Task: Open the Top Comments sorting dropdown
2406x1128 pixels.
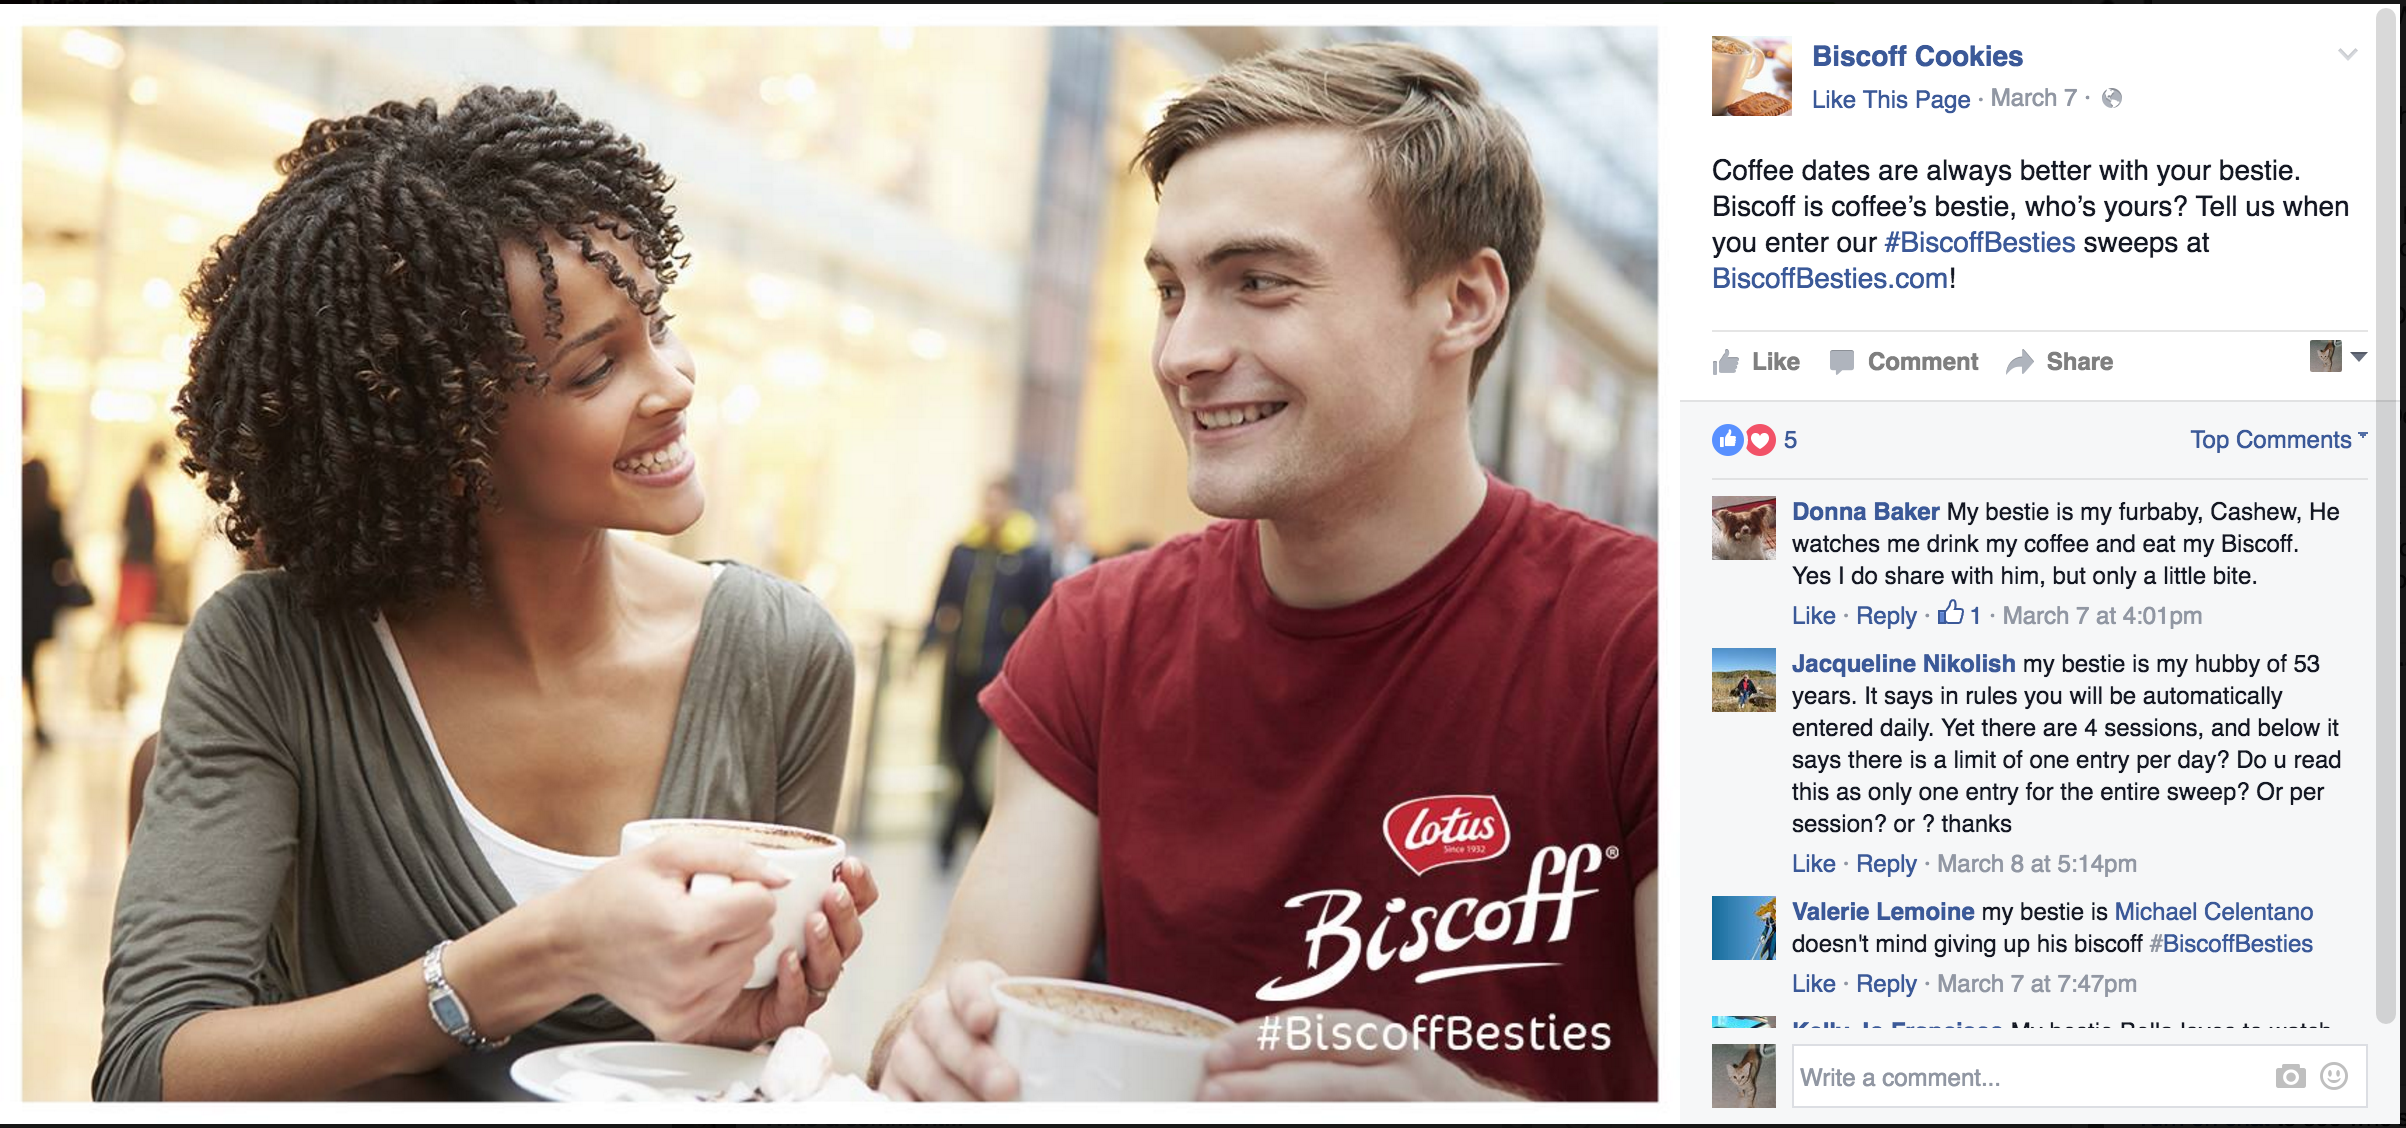Action: tap(2279, 440)
